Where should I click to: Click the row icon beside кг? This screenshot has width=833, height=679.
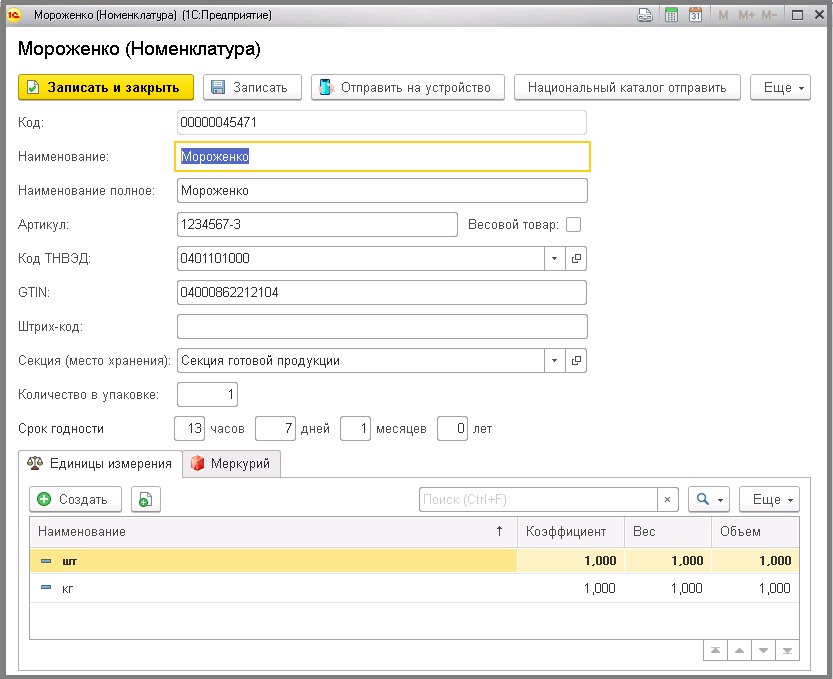[46, 588]
